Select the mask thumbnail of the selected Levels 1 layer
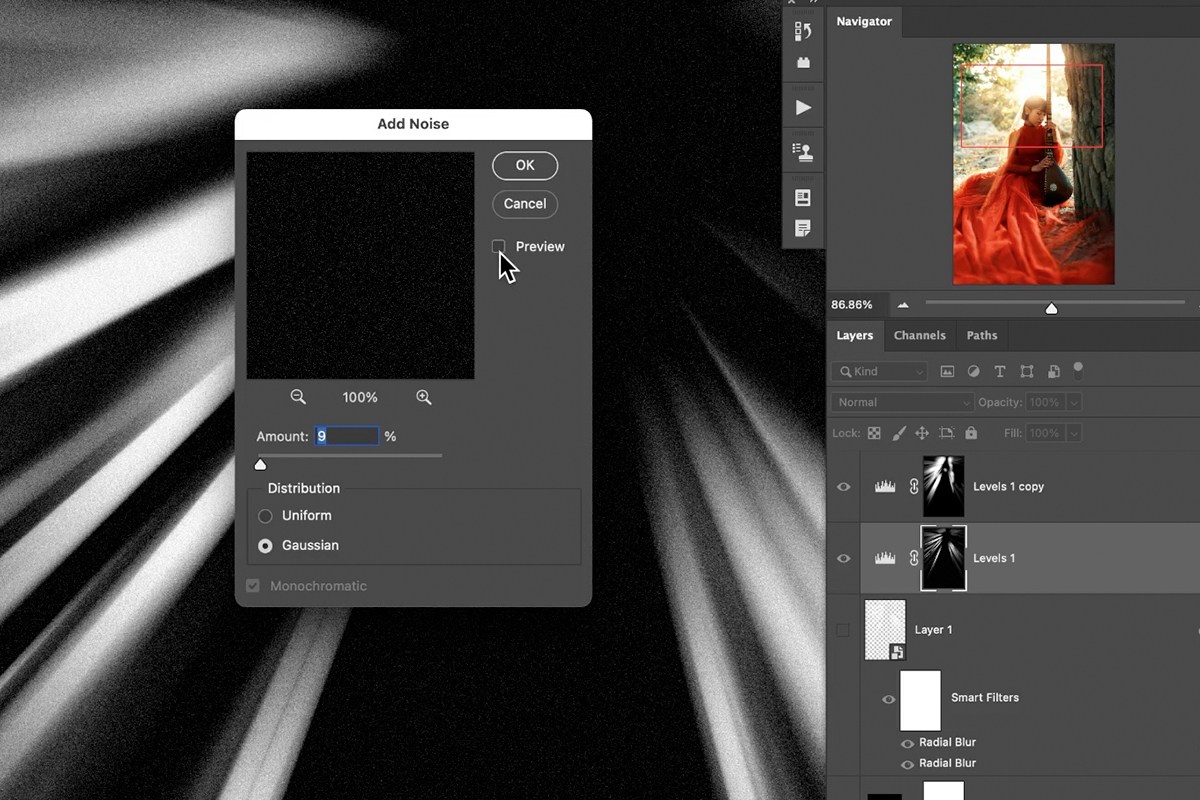The width and height of the screenshot is (1200, 800). coord(943,558)
